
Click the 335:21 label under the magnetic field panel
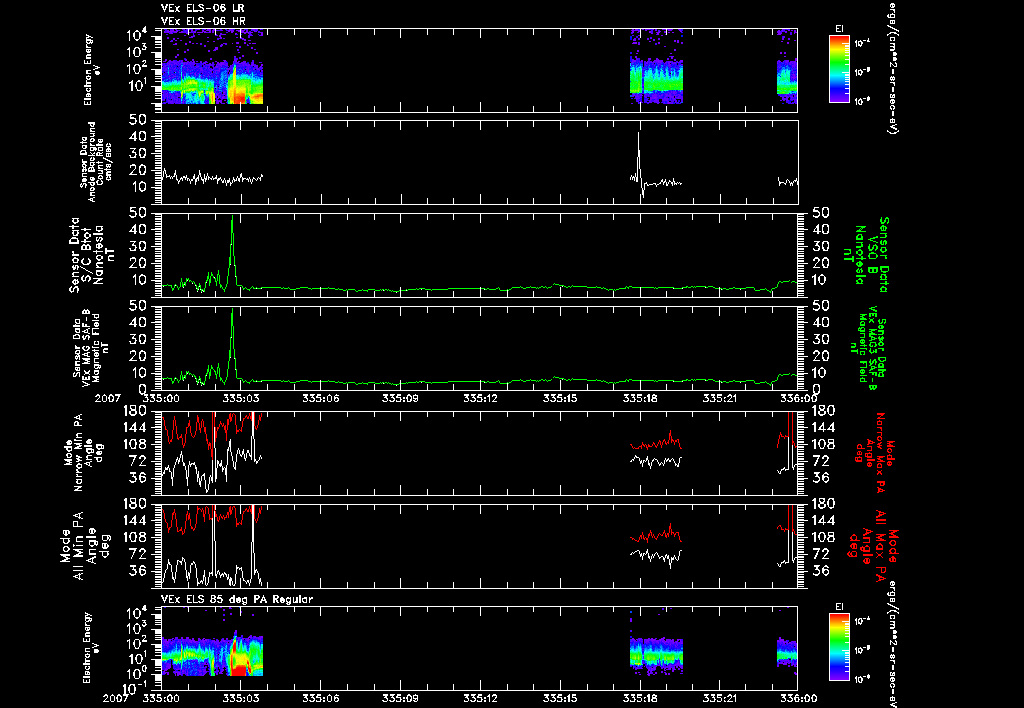point(720,398)
